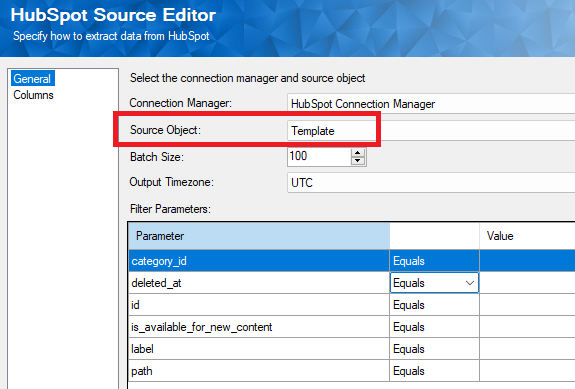Click the Value cell for deleted_at

click(527, 283)
